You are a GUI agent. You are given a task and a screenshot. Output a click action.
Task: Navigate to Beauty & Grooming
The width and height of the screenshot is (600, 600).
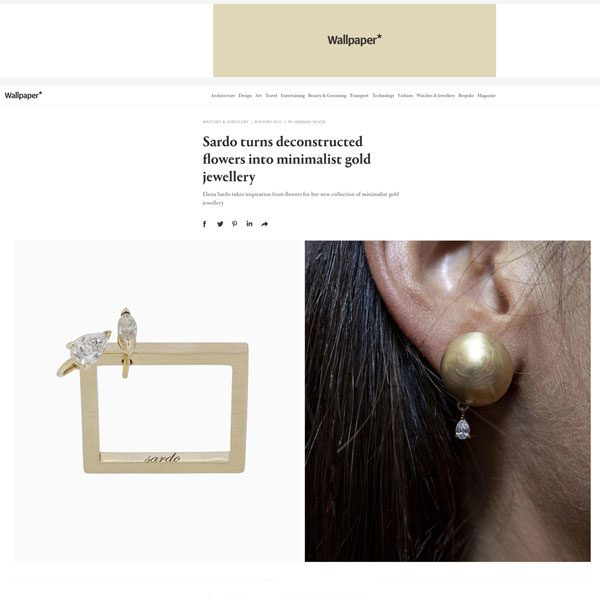tap(327, 96)
